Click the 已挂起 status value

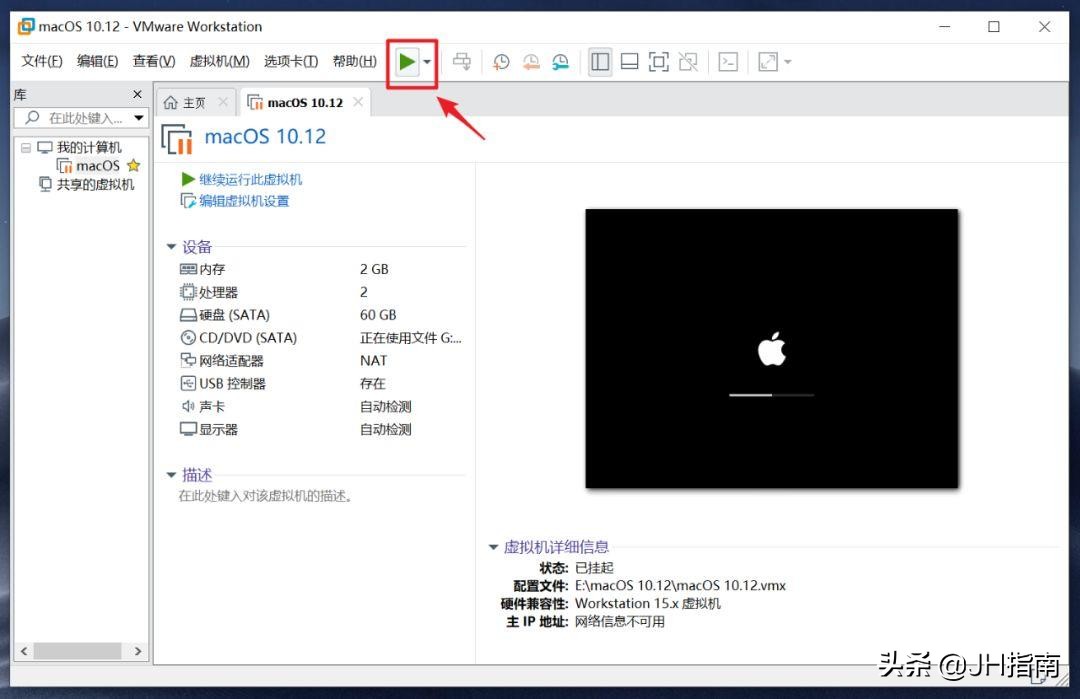pyautogui.click(x=594, y=567)
